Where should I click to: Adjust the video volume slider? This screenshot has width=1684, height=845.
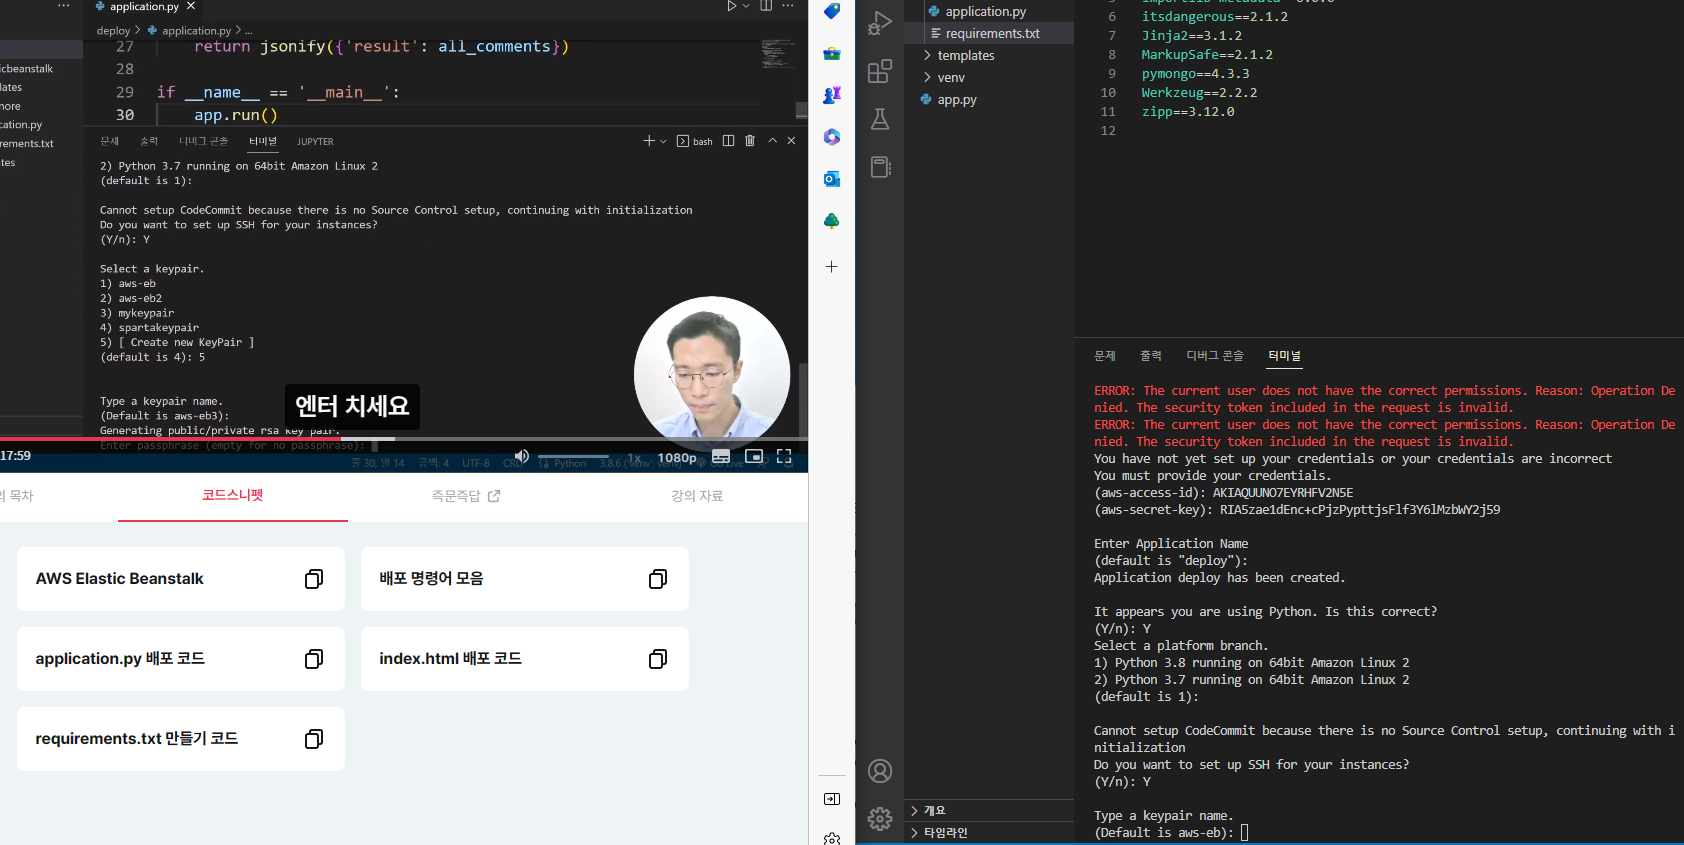pos(573,457)
